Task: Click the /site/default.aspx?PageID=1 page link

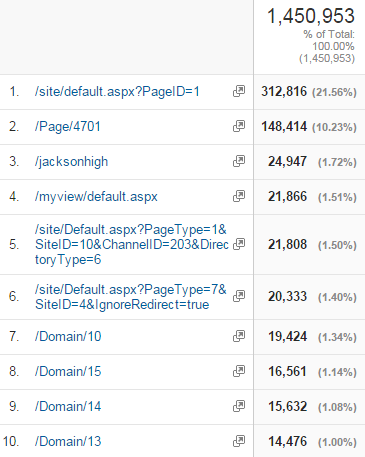Action: pos(117,92)
